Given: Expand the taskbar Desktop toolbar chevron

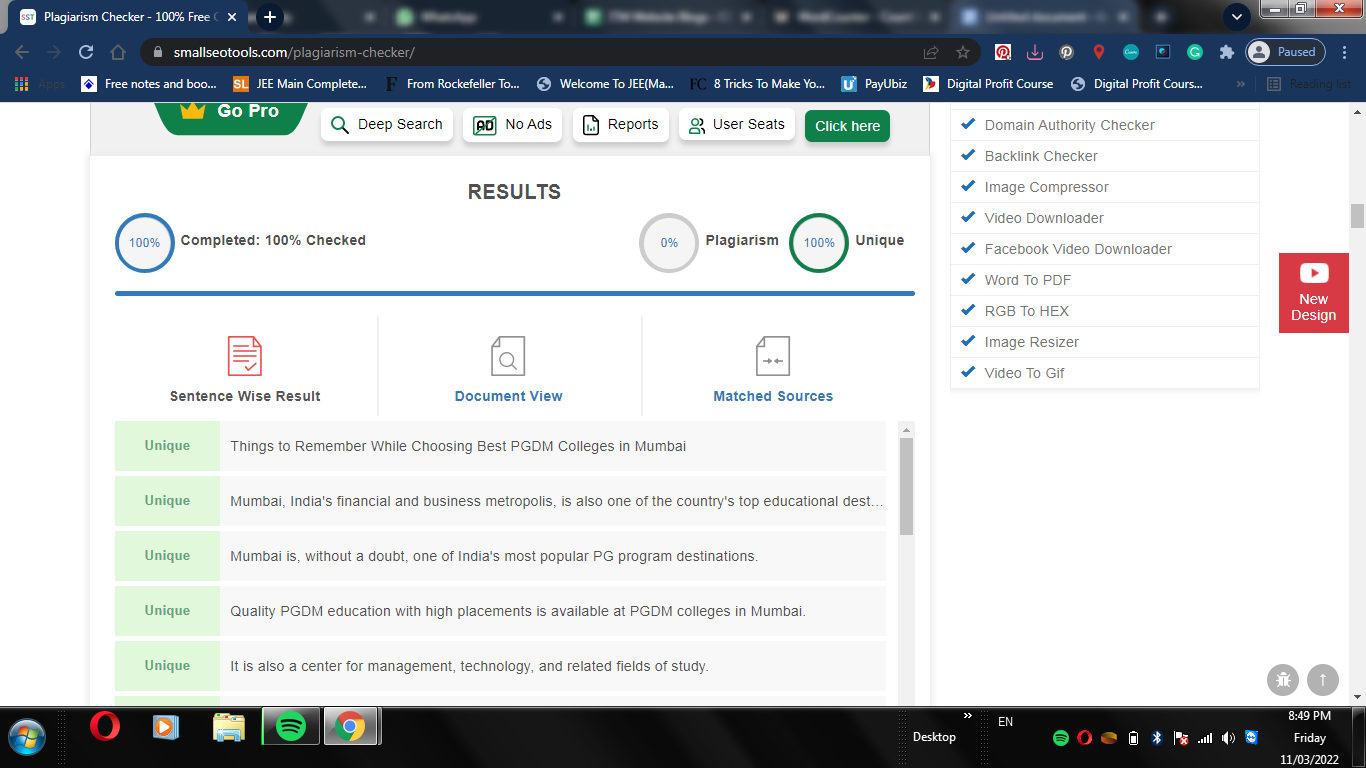Looking at the screenshot, I should click(x=967, y=716).
